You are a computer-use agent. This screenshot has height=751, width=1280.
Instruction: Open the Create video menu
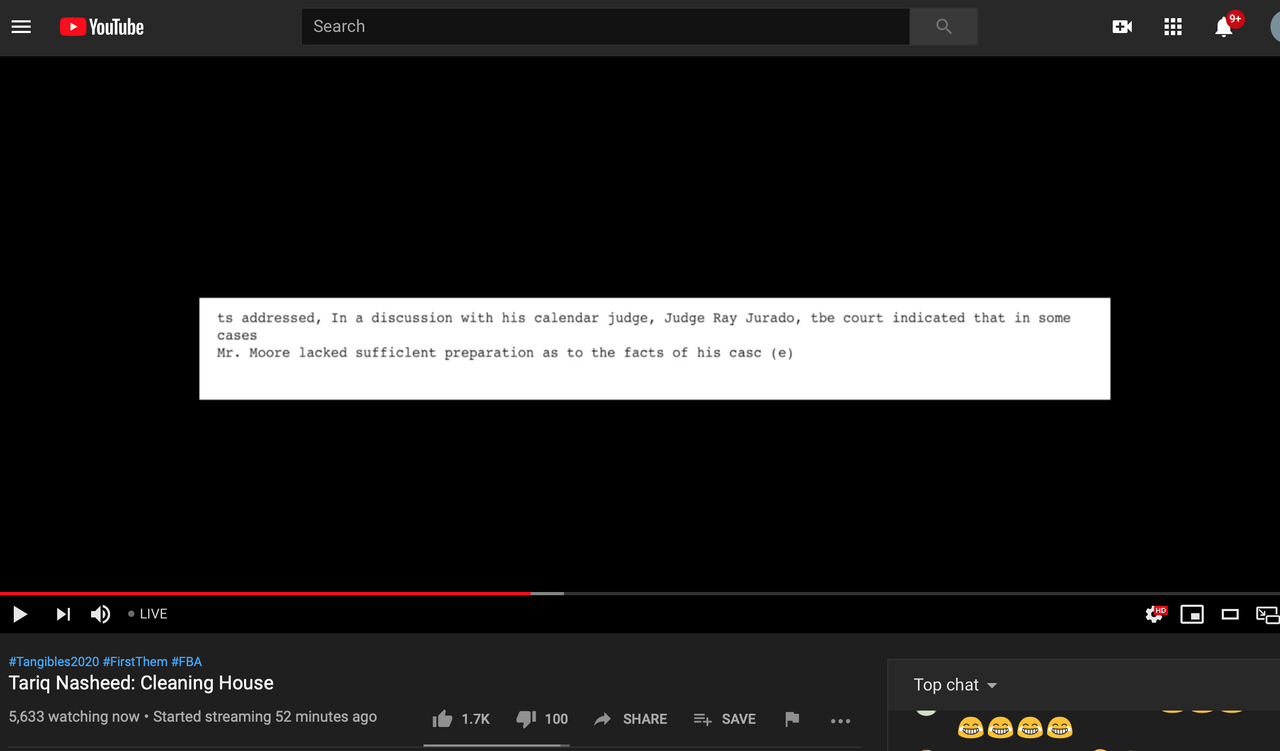1122,27
